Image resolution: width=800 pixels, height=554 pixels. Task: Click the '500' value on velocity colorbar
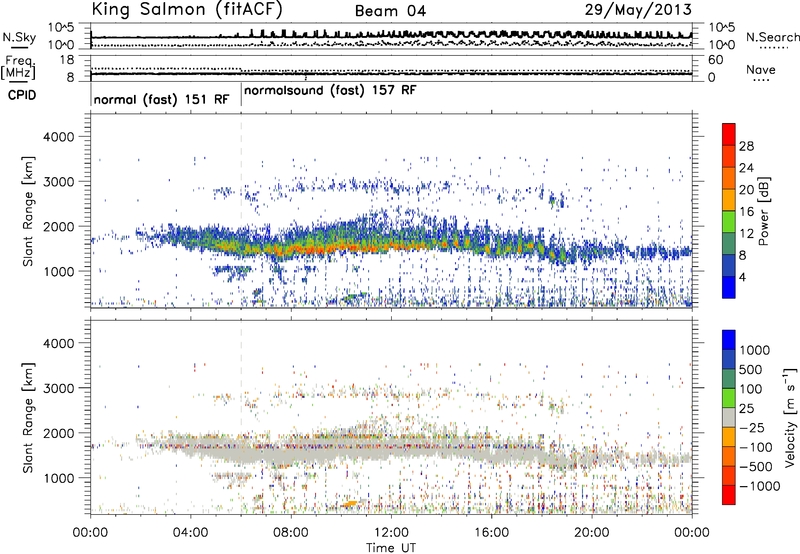point(751,369)
